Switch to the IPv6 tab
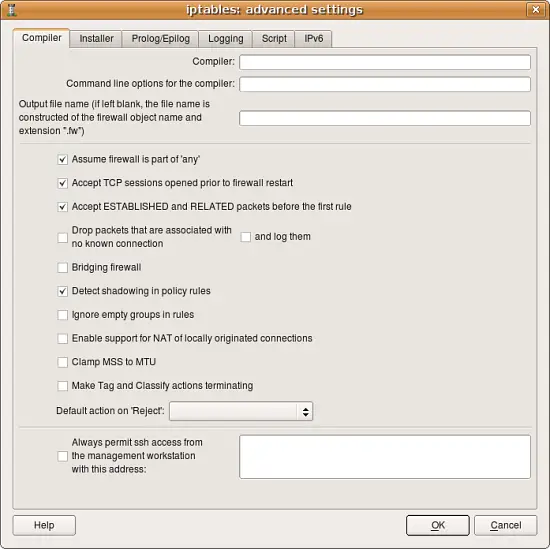This screenshot has width=550, height=549. pyautogui.click(x=314, y=39)
